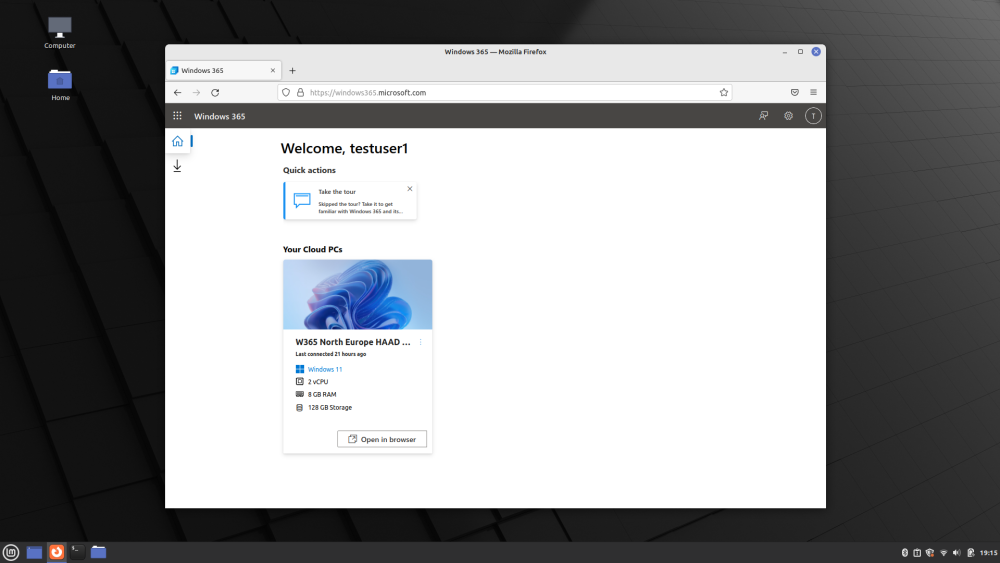Click the show desktop taskbar icon
1000x563 pixels.
point(34,552)
